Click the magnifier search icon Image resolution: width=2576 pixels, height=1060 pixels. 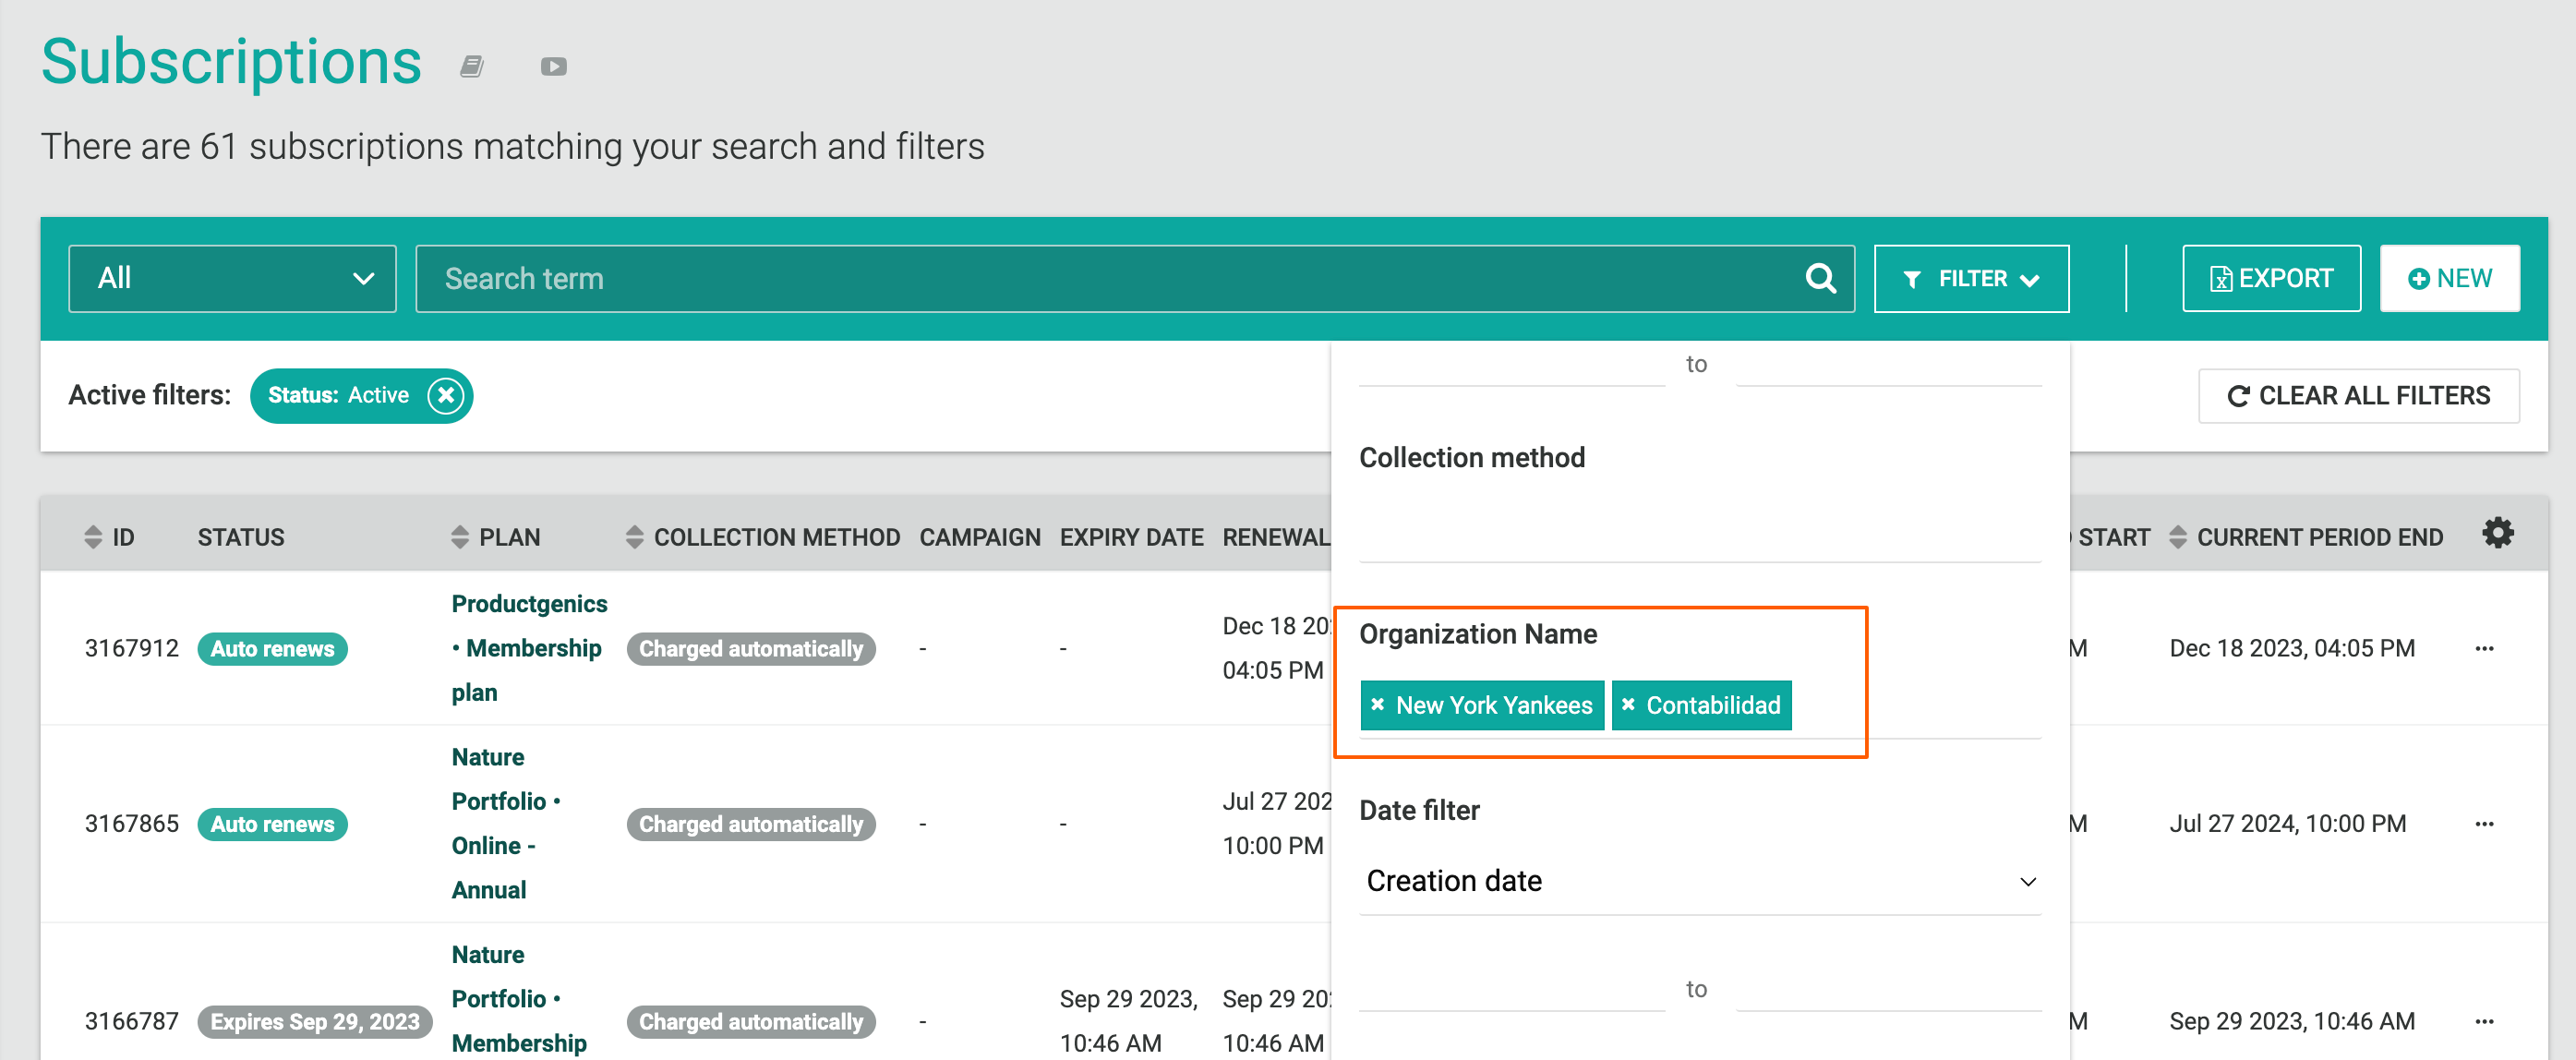pos(1820,278)
